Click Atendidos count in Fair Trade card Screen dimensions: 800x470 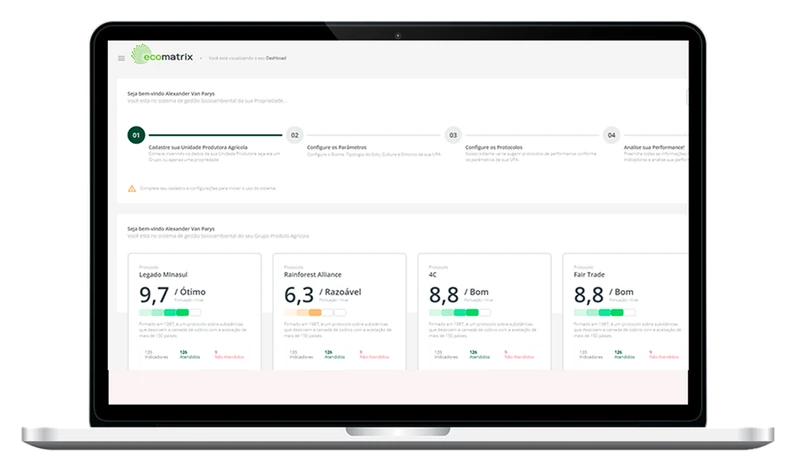pyautogui.click(x=624, y=355)
